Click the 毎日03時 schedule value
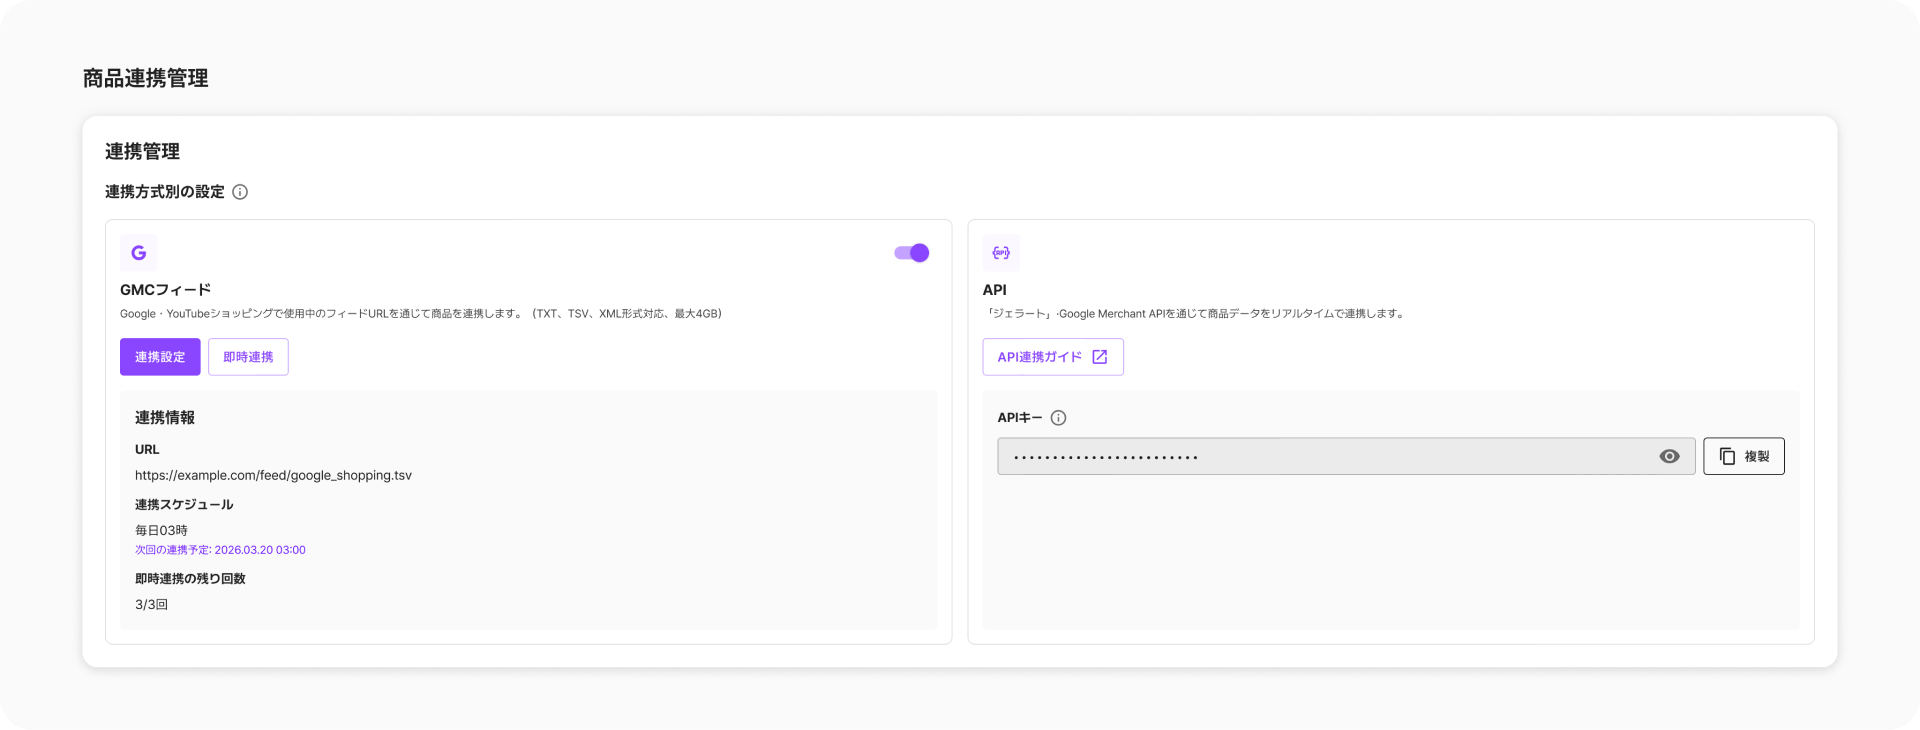1920x730 pixels. 161,530
